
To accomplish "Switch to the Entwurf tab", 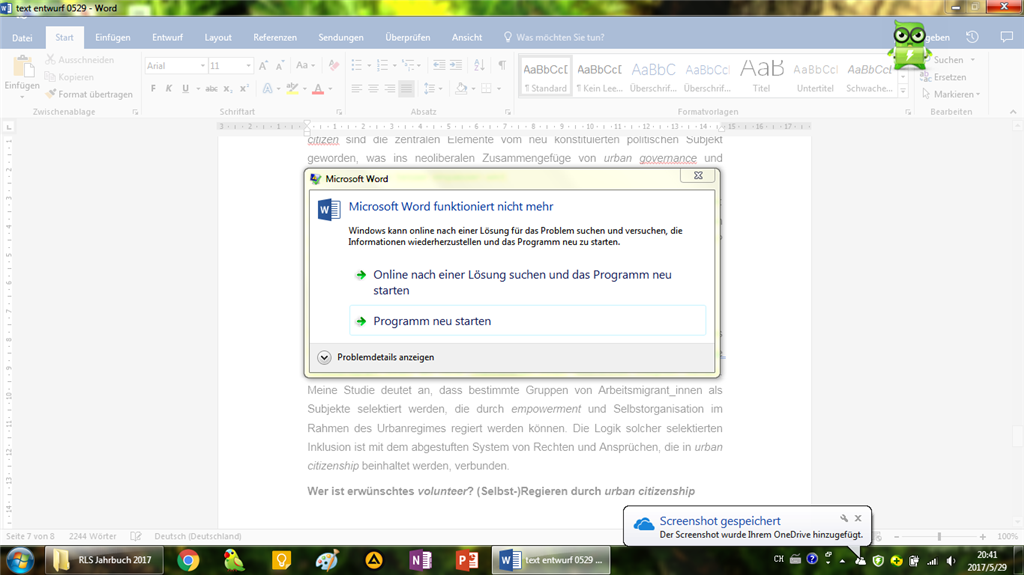I will (x=167, y=37).
